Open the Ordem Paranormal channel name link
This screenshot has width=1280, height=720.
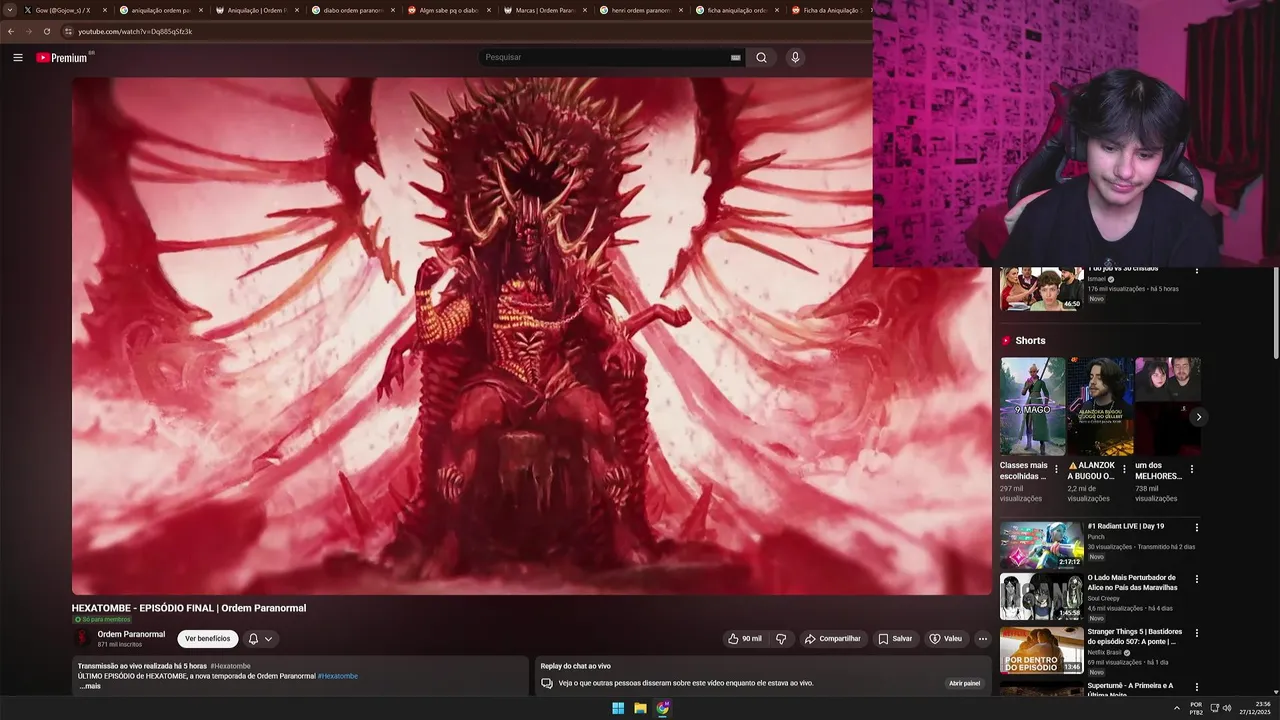(131, 634)
